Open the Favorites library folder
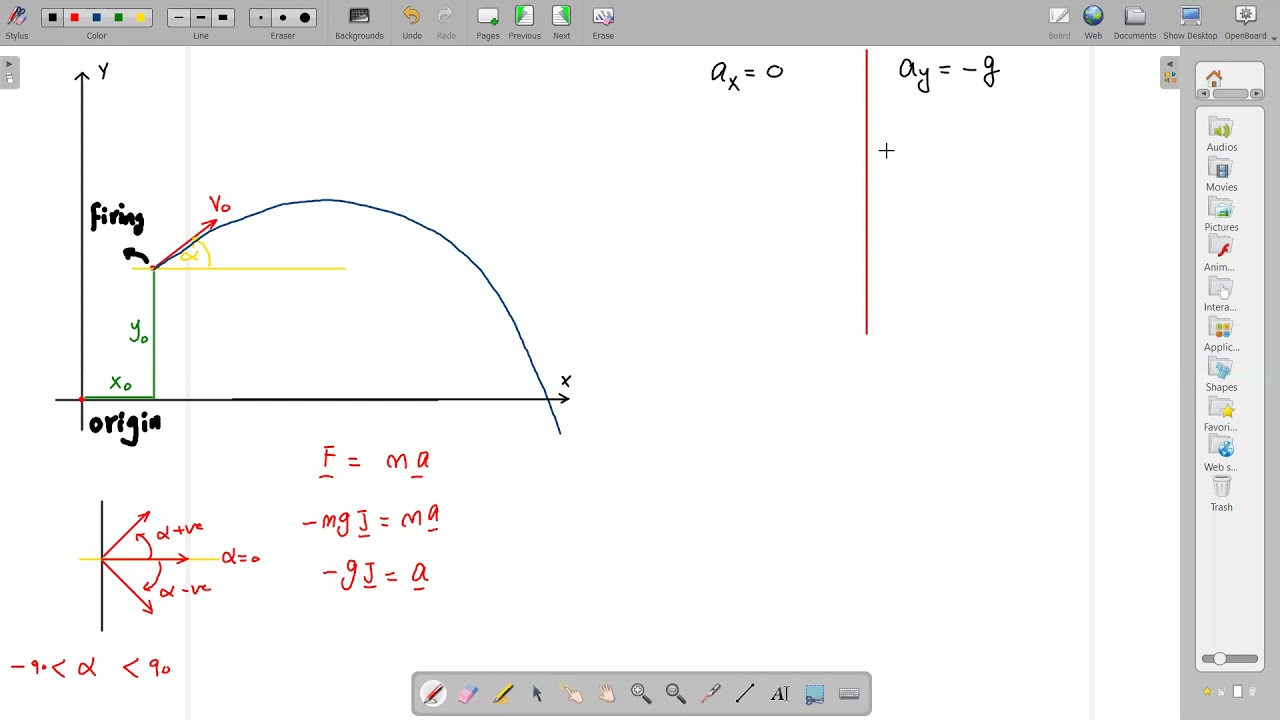1280x720 pixels. [x=1221, y=415]
